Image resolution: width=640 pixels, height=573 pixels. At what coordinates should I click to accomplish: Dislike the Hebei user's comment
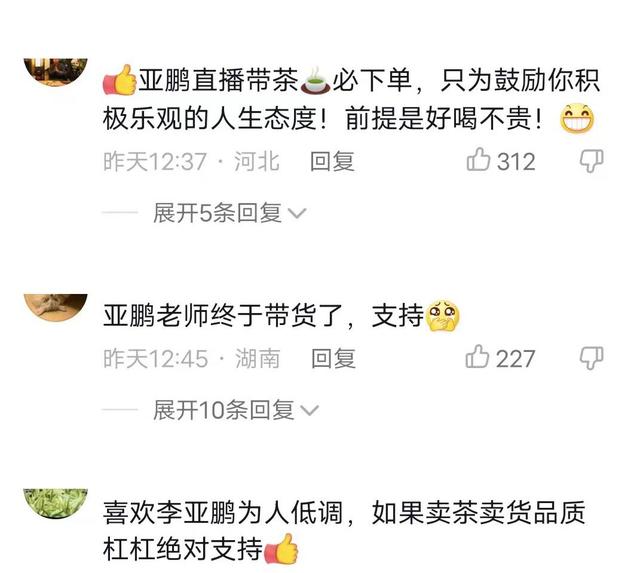click(592, 160)
